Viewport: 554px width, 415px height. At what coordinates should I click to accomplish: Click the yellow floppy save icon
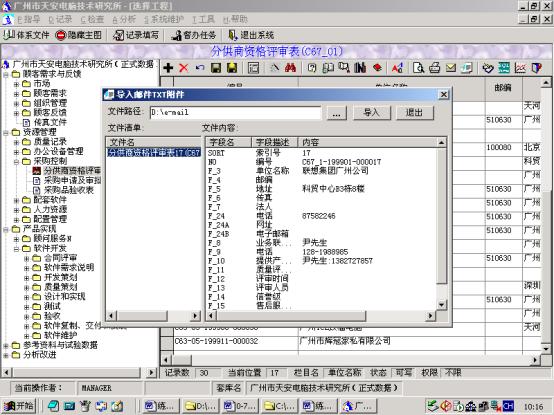point(232,68)
